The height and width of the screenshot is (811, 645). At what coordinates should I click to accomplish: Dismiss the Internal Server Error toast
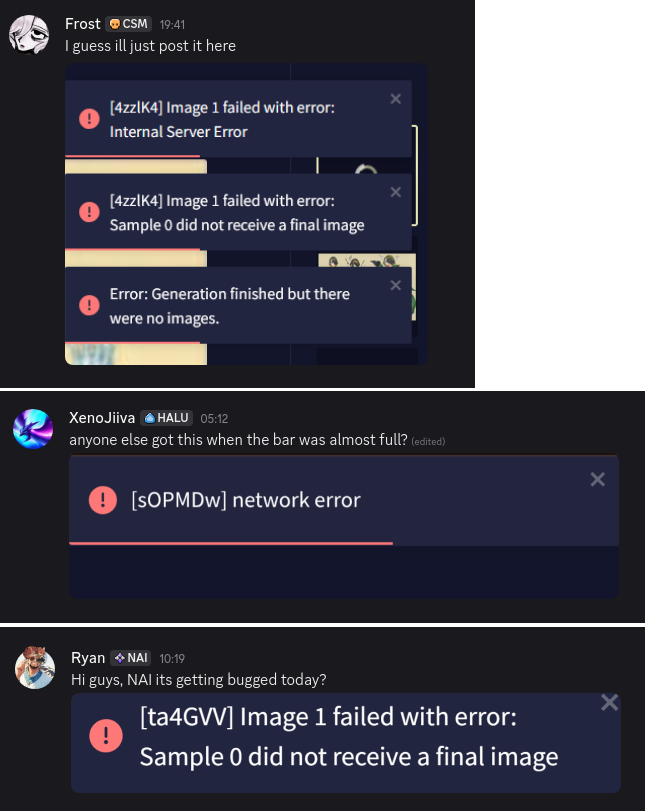click(396, 99)
